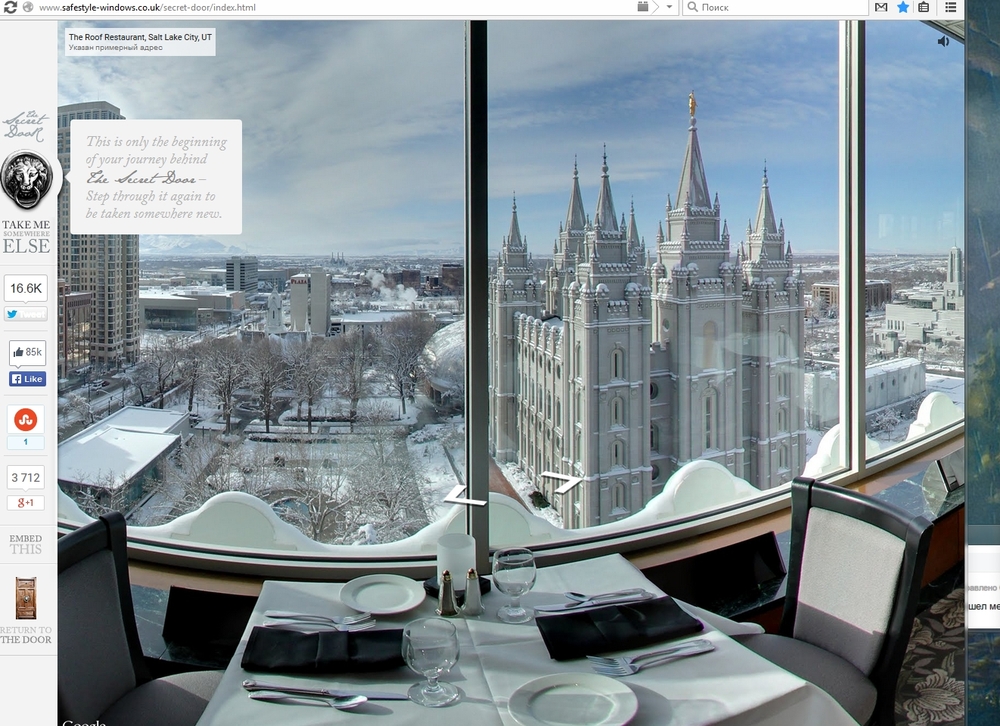Image resolution: width=1000 pixels, height=726 pixels.
Task: Open the browser hamburger menu
Action: [951, 7]
